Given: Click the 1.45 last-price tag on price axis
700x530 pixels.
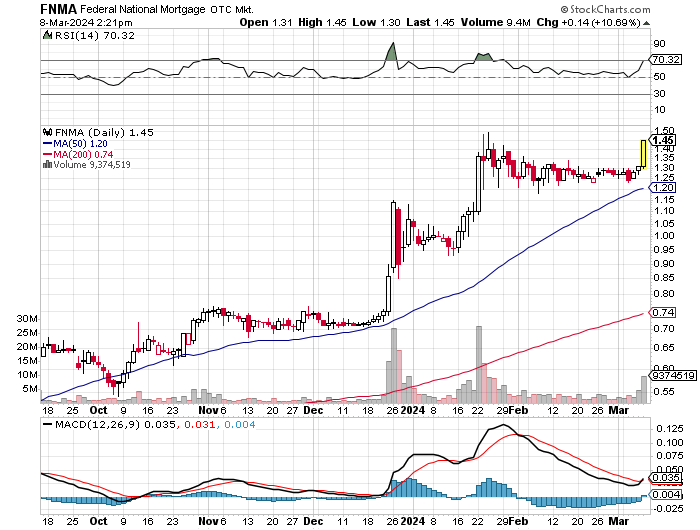Looking at the screenshot, I should (x=662, y=140).
